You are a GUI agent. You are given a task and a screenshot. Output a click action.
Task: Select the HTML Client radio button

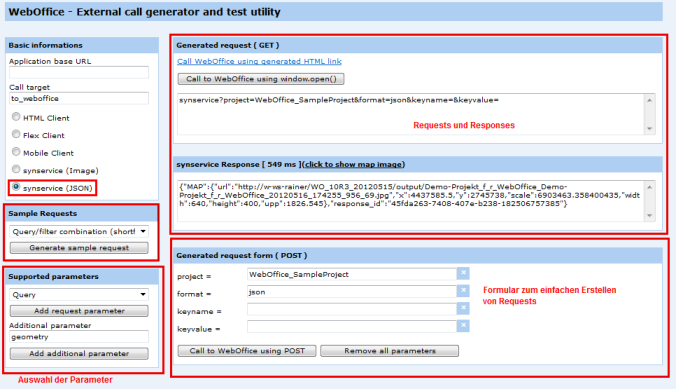coord(16,117)
